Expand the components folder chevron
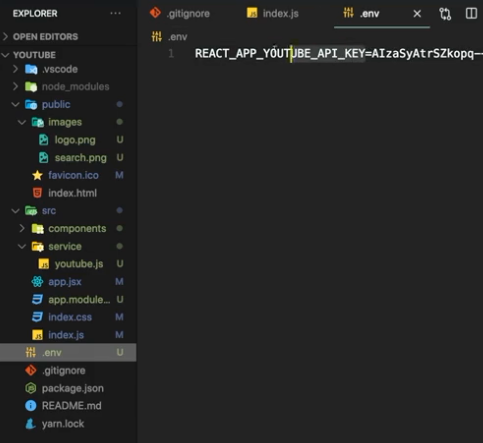483x443 pixels. [x=22, y=228]
